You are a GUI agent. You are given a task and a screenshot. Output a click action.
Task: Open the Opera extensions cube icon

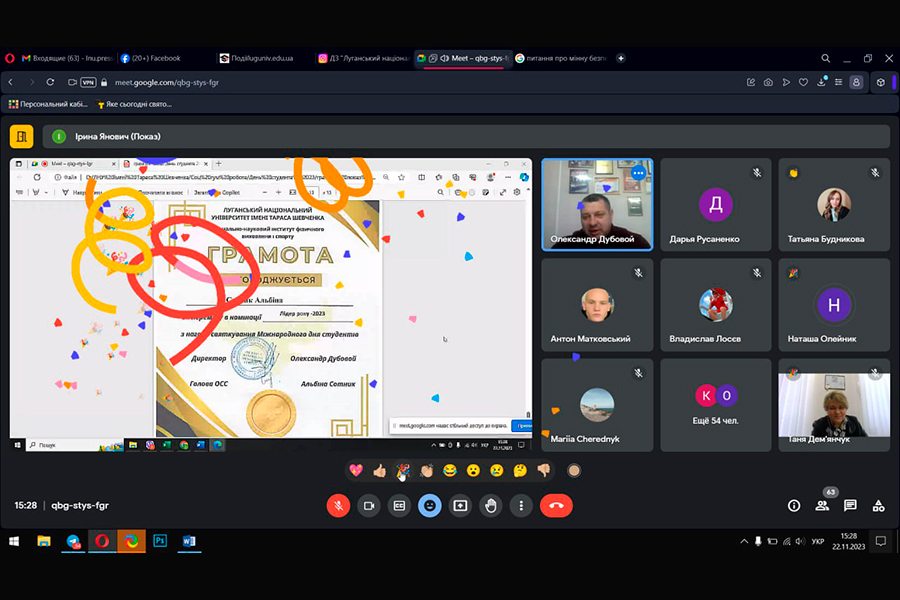[x=881, y=82]
